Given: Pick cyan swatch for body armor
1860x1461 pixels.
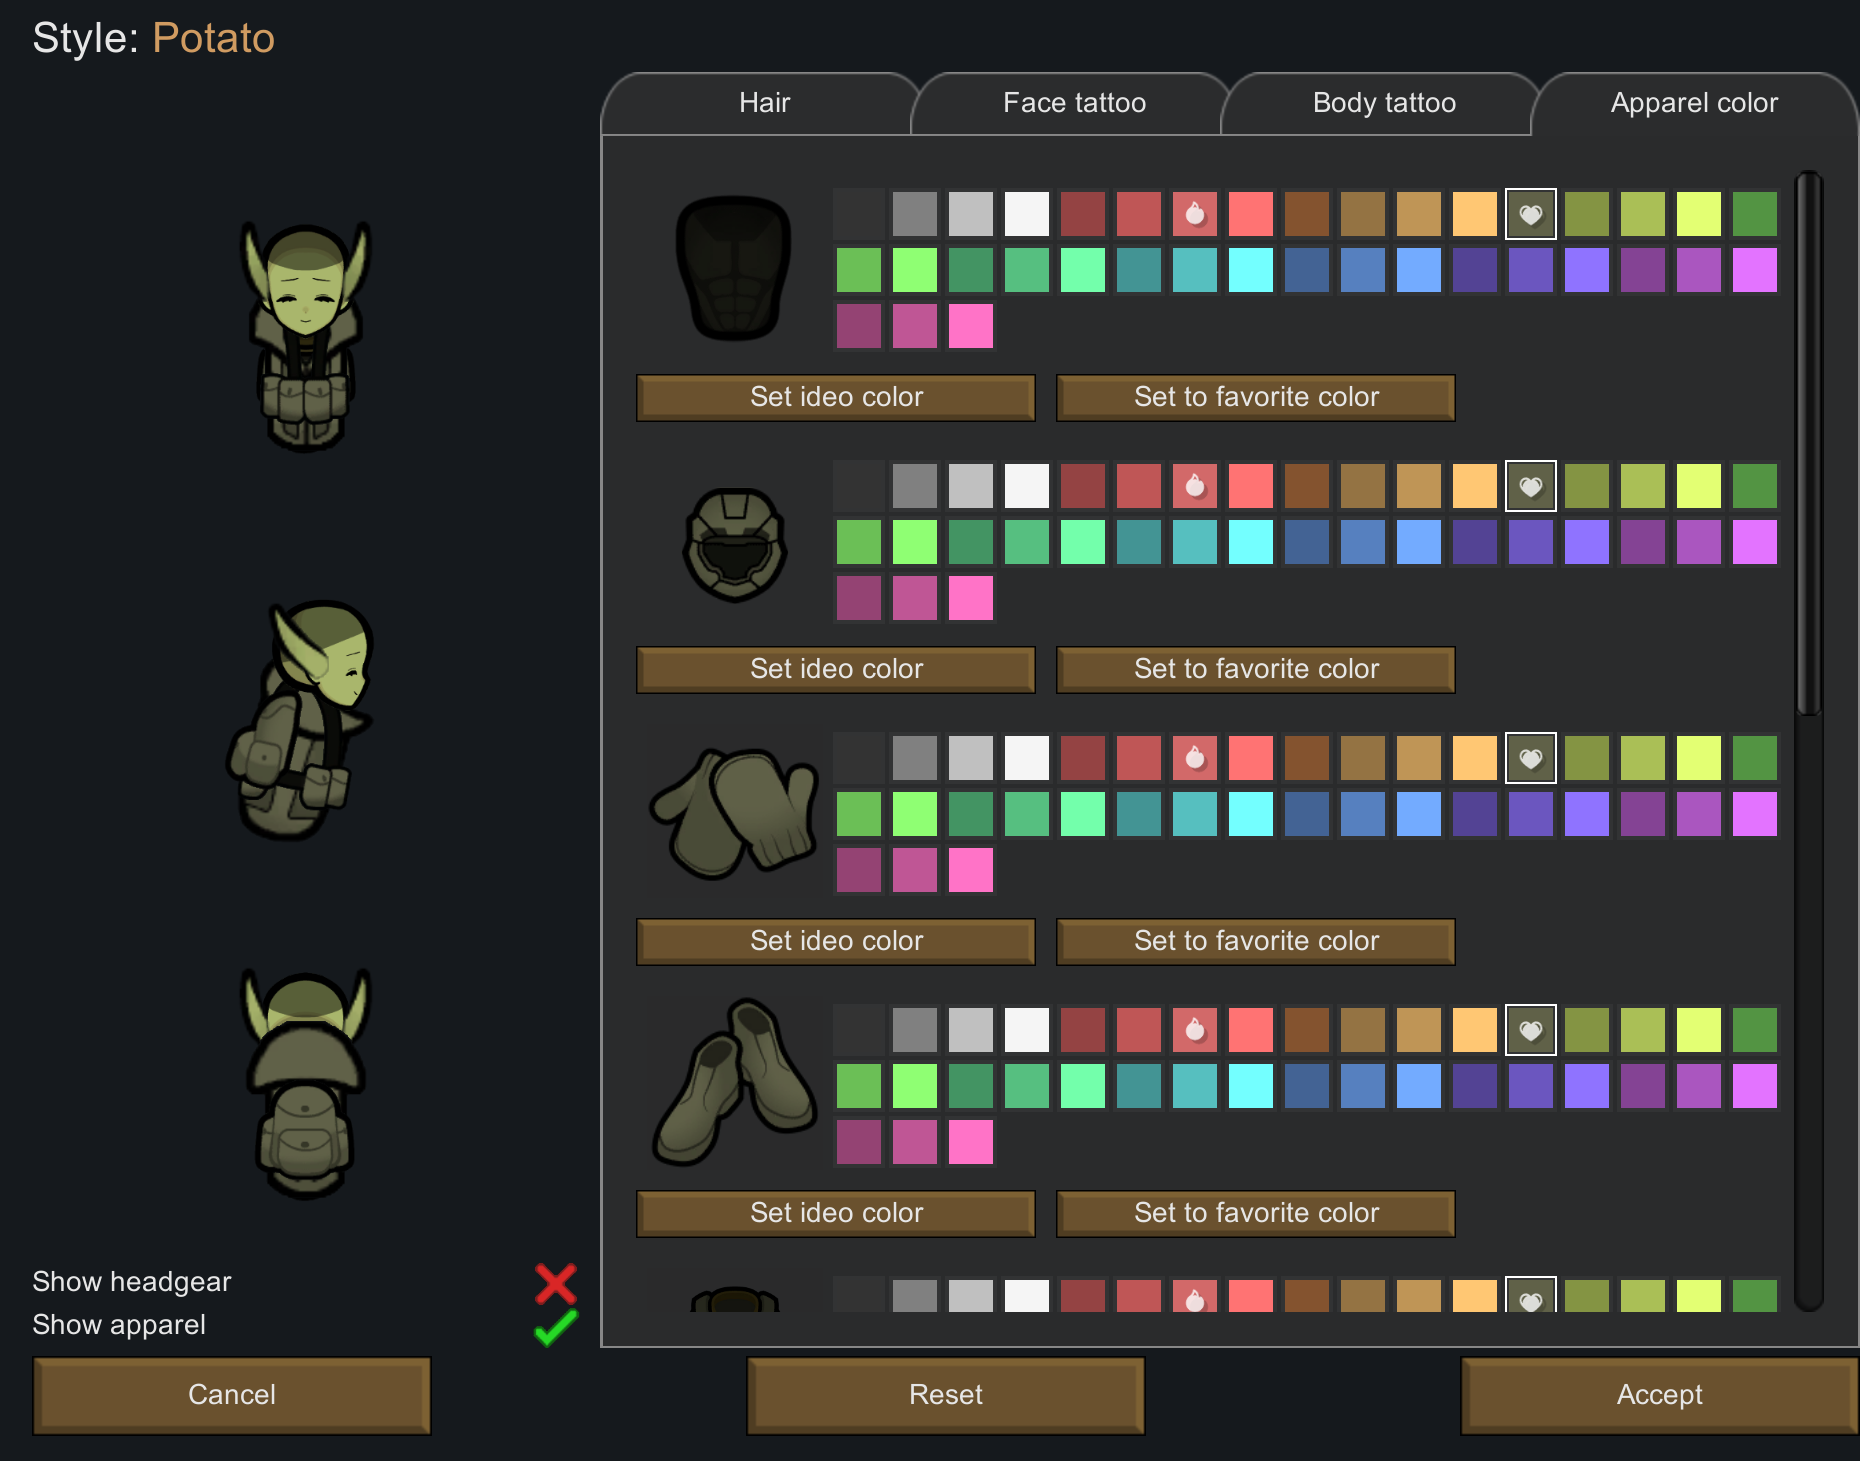Looking at the screenshot, I should (1251, 270).
